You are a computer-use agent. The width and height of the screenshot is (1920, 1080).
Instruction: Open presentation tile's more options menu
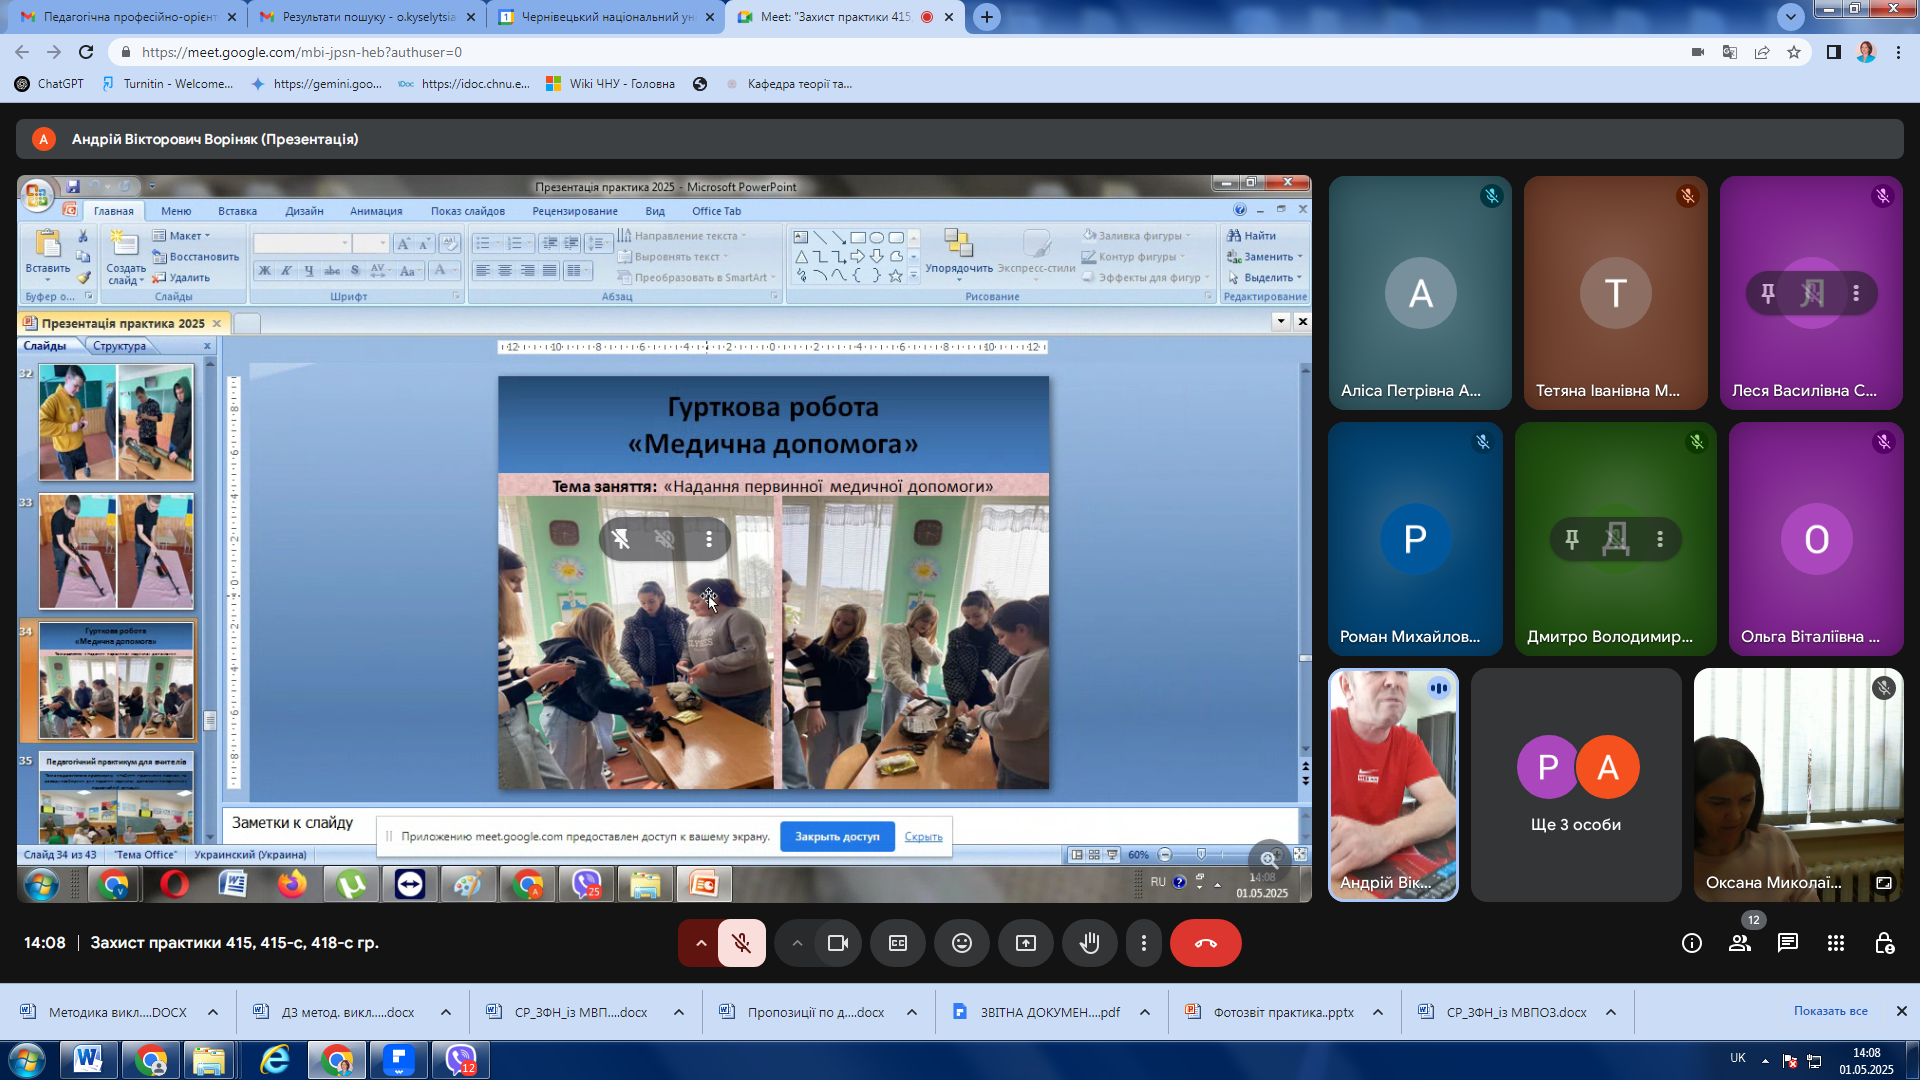click(x=709, y=539)
